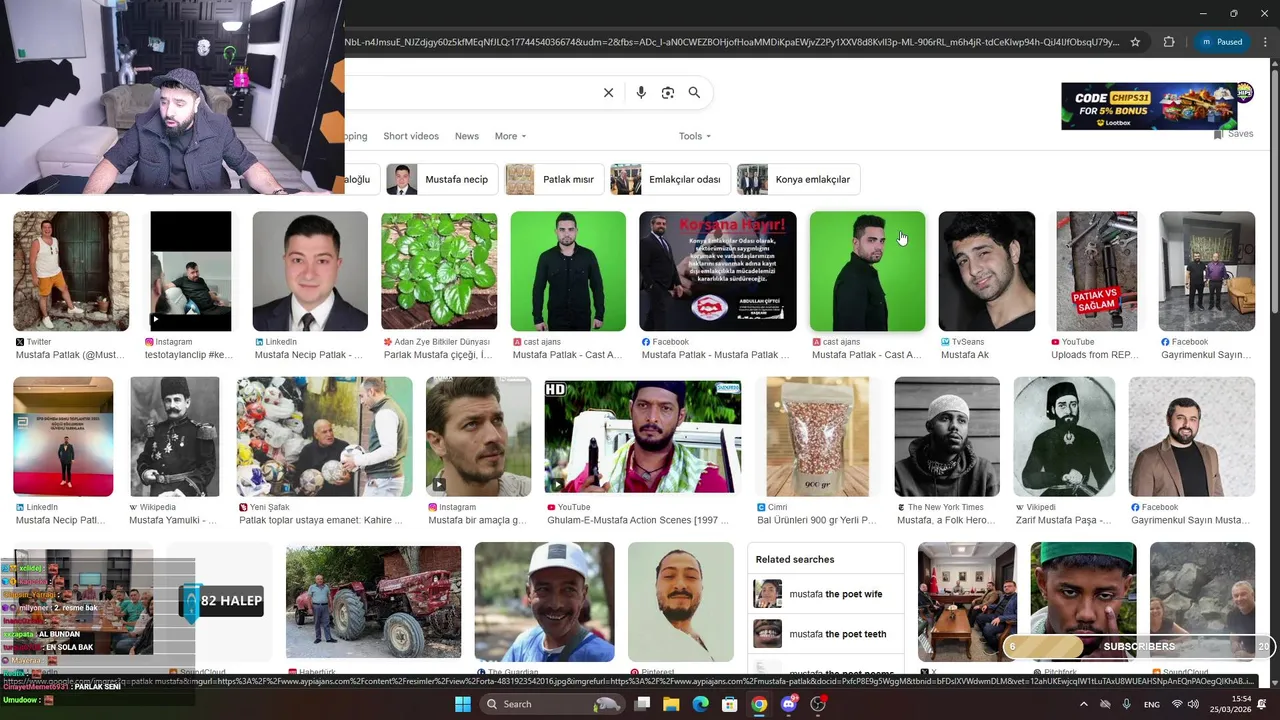Image resolution: width=1280 pixels, height=720 pixels.
Task: Open the Facebook Korsana Hayır poster image
Action: [718, 271]
